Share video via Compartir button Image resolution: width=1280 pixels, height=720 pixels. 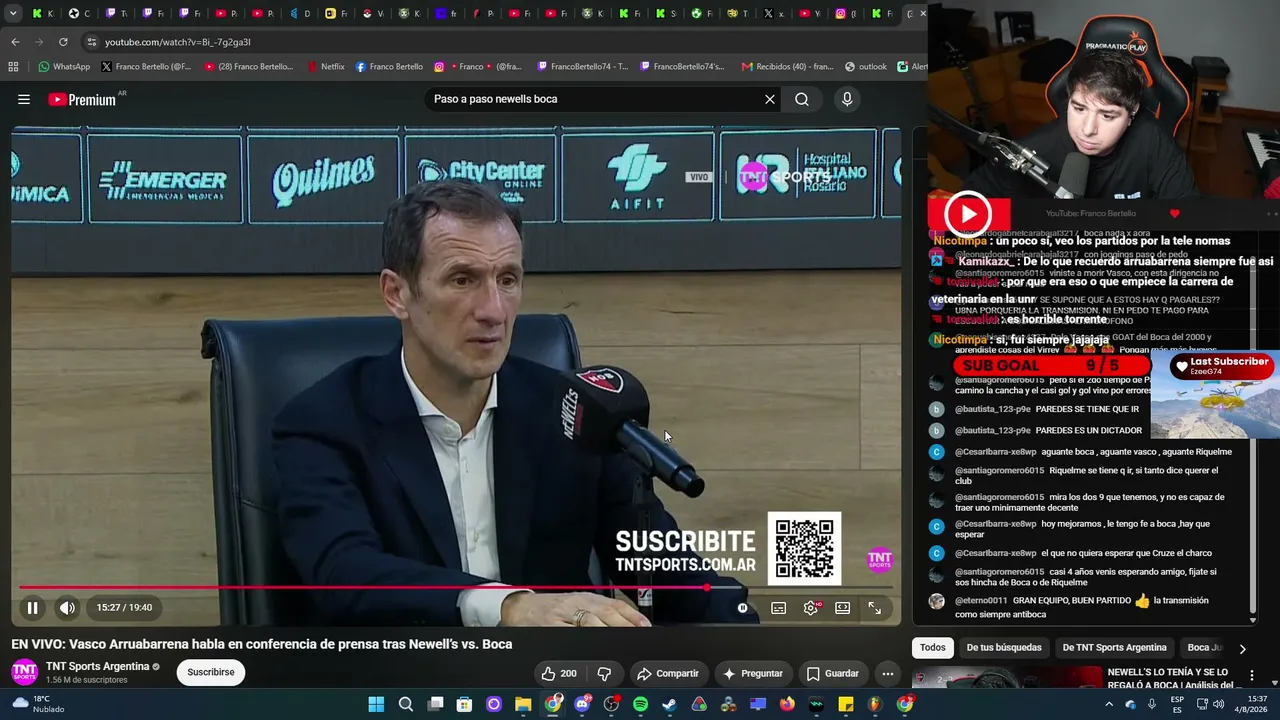[668, 673]
